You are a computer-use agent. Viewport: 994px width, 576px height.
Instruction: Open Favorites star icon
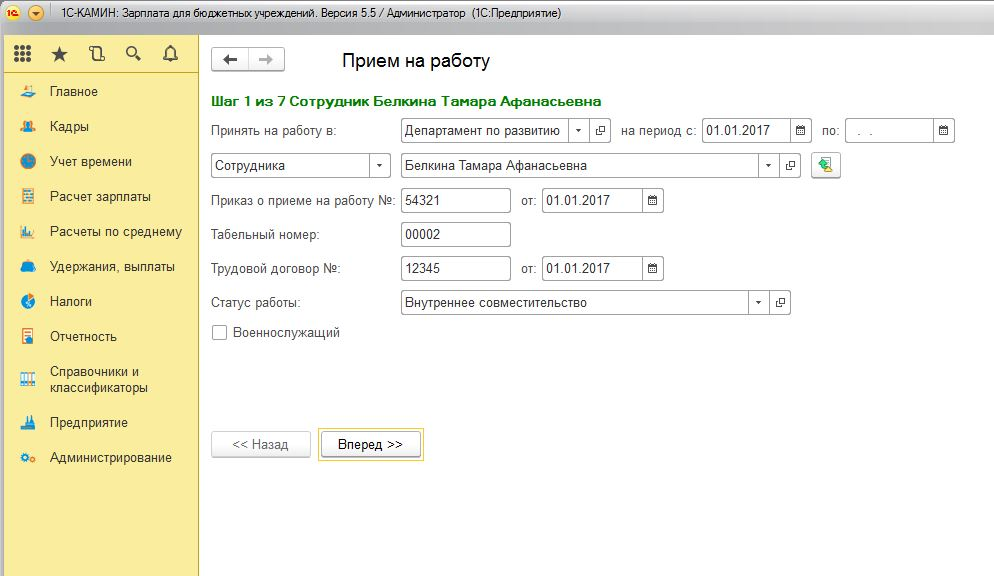coord(59,54)
